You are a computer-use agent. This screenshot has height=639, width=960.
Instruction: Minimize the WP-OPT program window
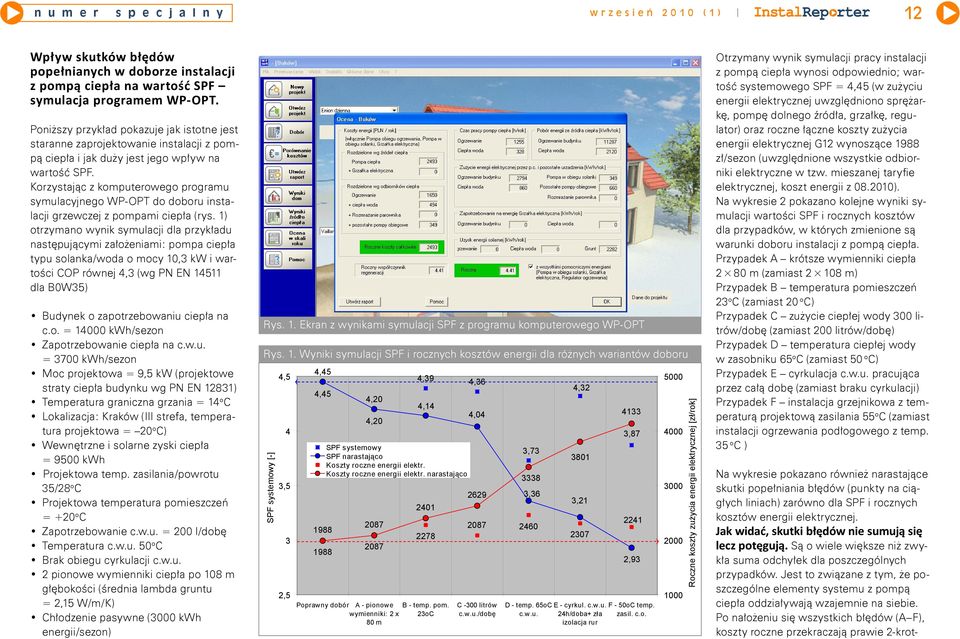pyautogui.click(x=676, y=62)
